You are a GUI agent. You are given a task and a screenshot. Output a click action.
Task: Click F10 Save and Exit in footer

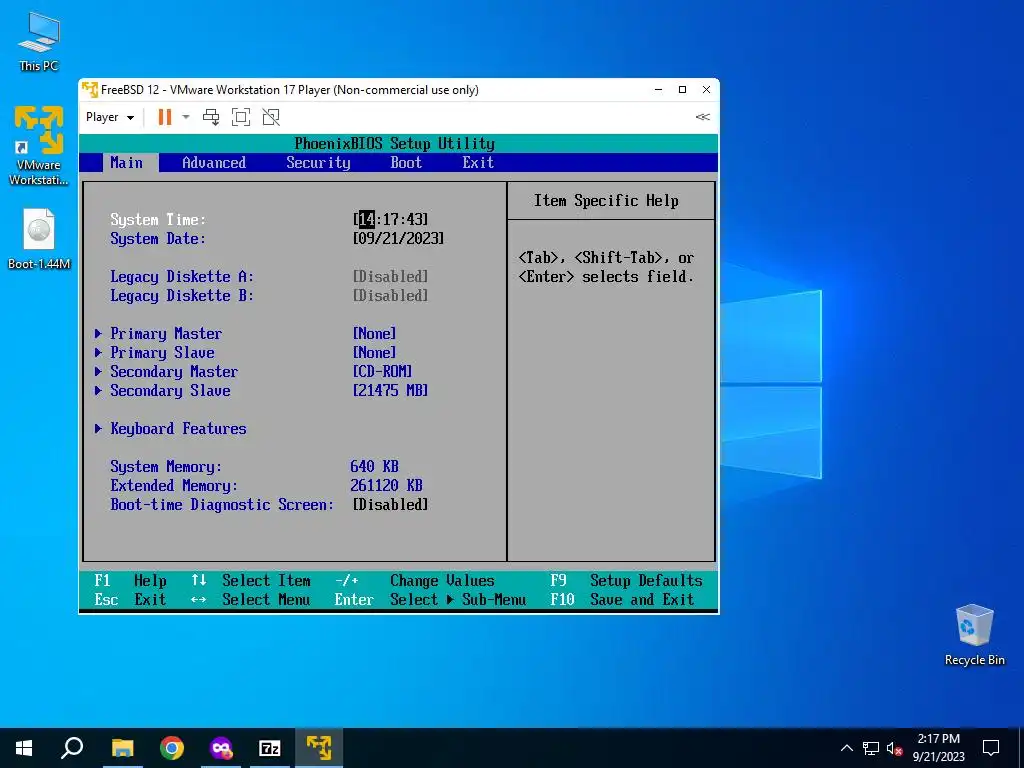pos(622,600)
